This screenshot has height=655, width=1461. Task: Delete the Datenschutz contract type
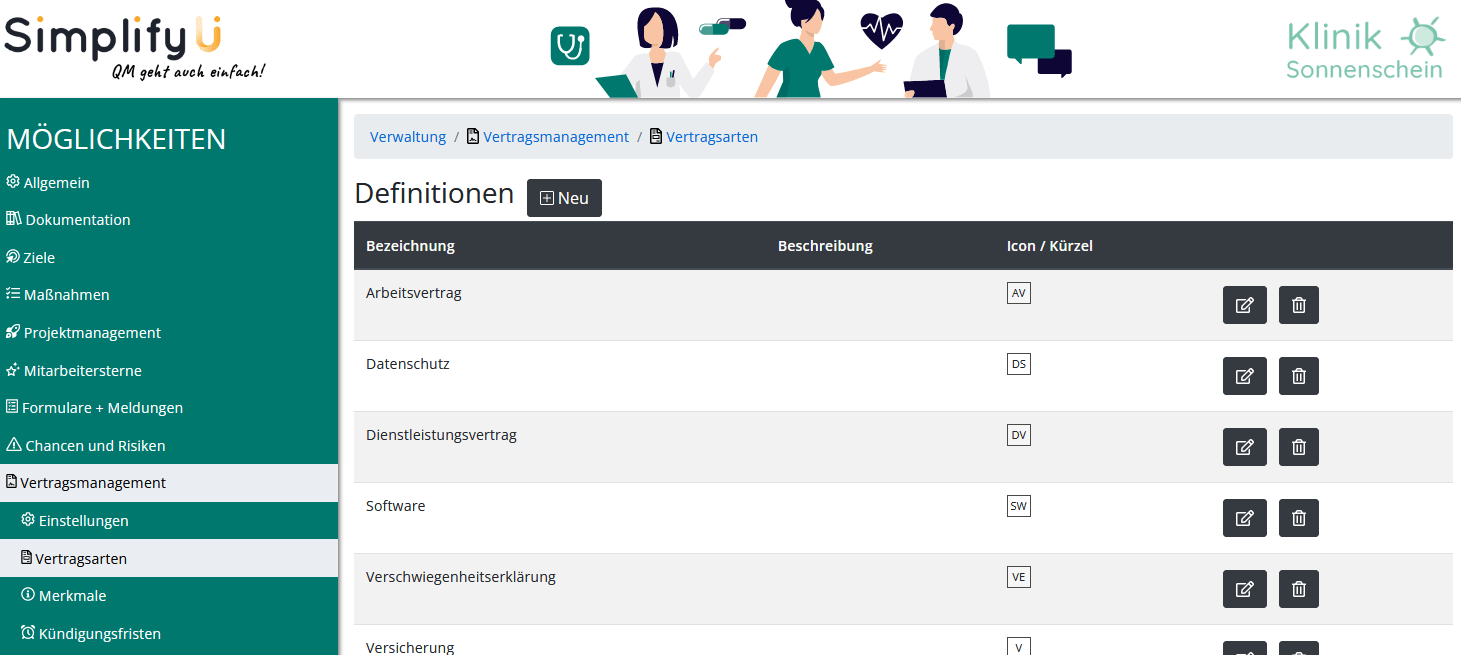click(1298, 376)
